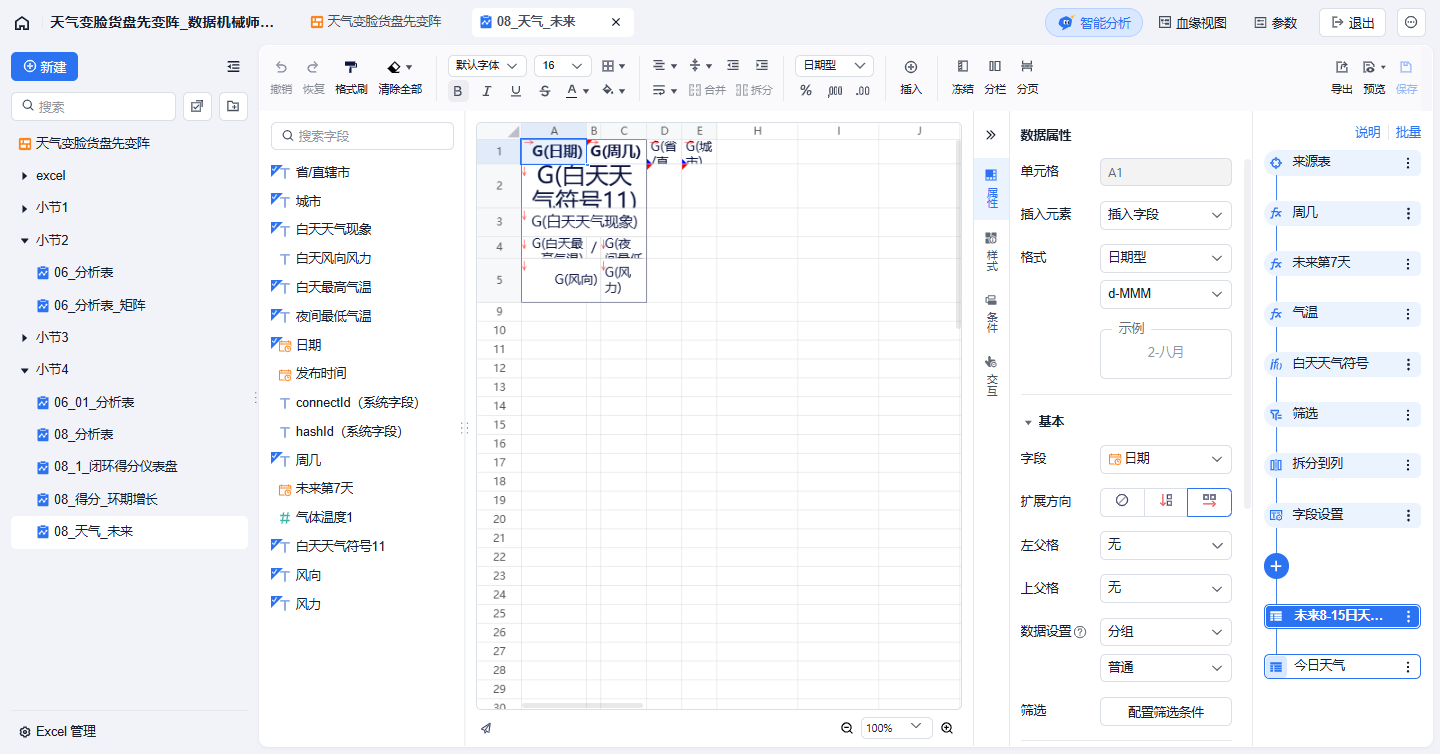The image size is (1440, 754).
Task: Click the percent format icon
Action: tap(806, 91)
